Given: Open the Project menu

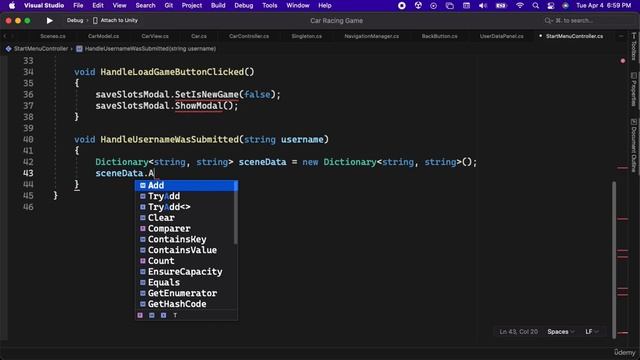Looking at the screenshot, I should [x=192, y=6].
